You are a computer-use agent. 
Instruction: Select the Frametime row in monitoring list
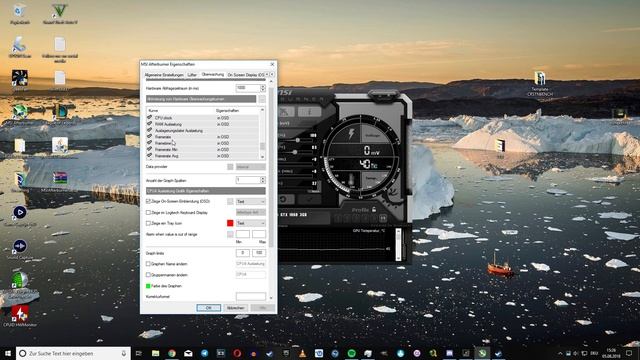point(203,143)
